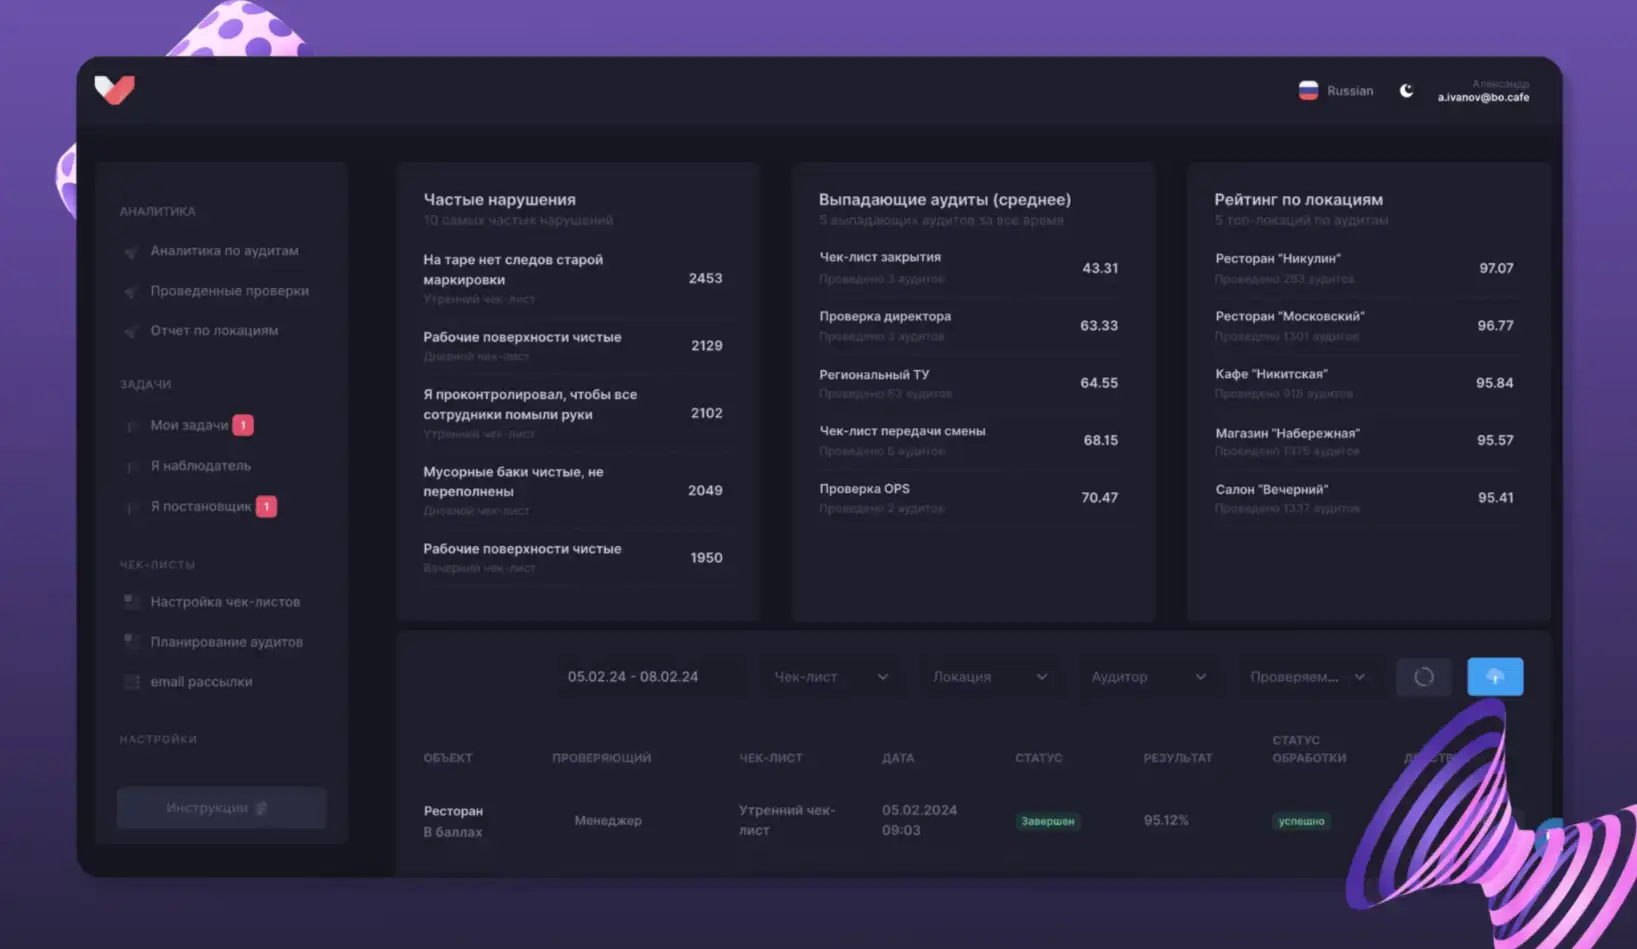Click the red heart checkmark app logo

coord(114,90)
